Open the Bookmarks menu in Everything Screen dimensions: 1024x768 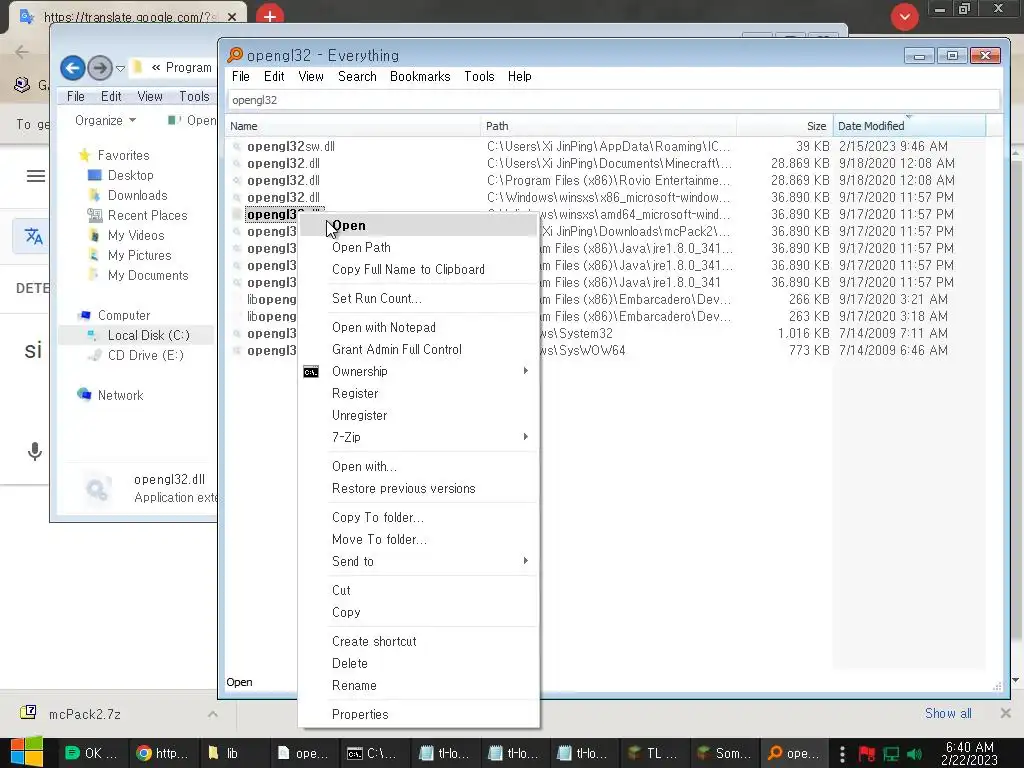tap(420, 76)
